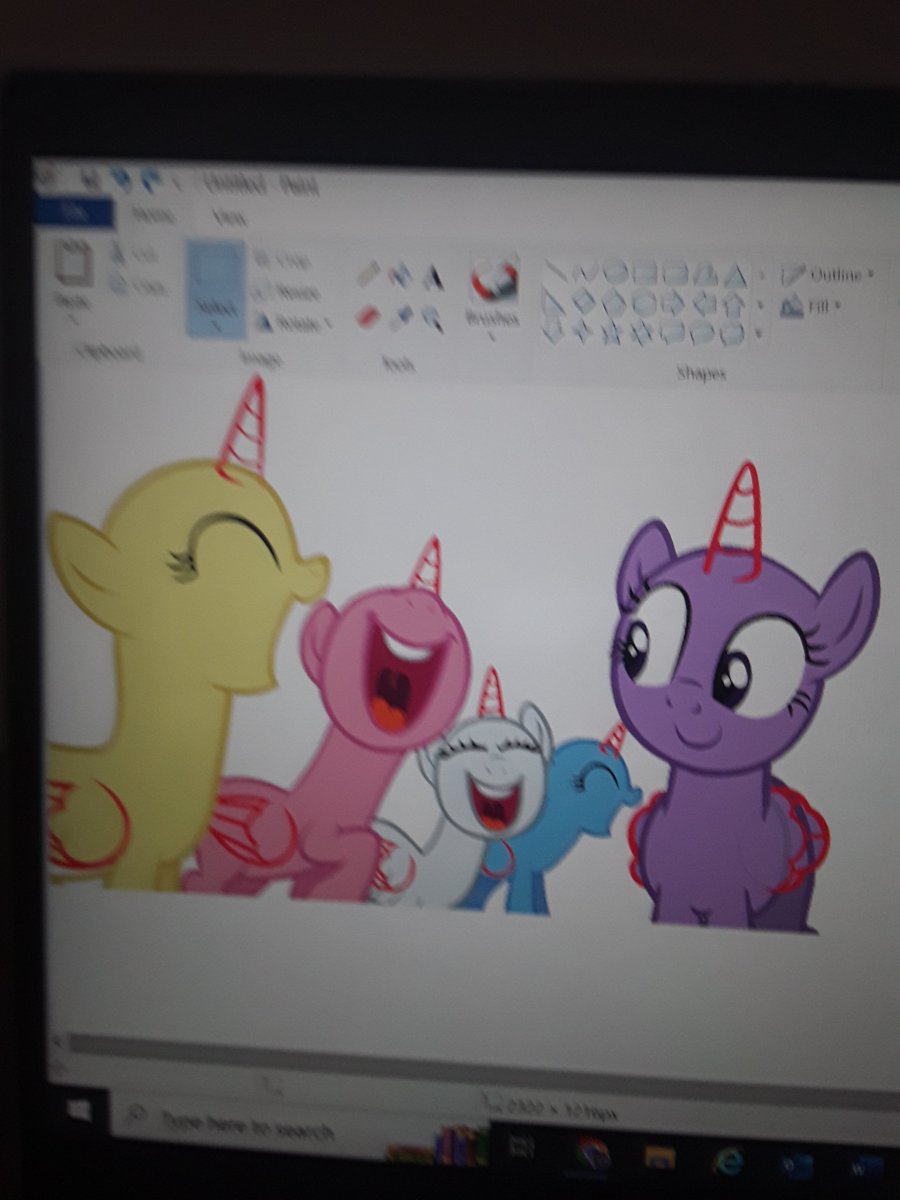900x1200 pixels.
Task: Open the Windows Start menu
Action: (80, 1110)
